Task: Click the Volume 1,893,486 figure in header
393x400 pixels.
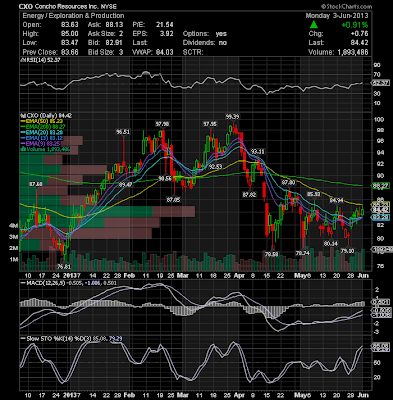Action: (x=338, y=52)
